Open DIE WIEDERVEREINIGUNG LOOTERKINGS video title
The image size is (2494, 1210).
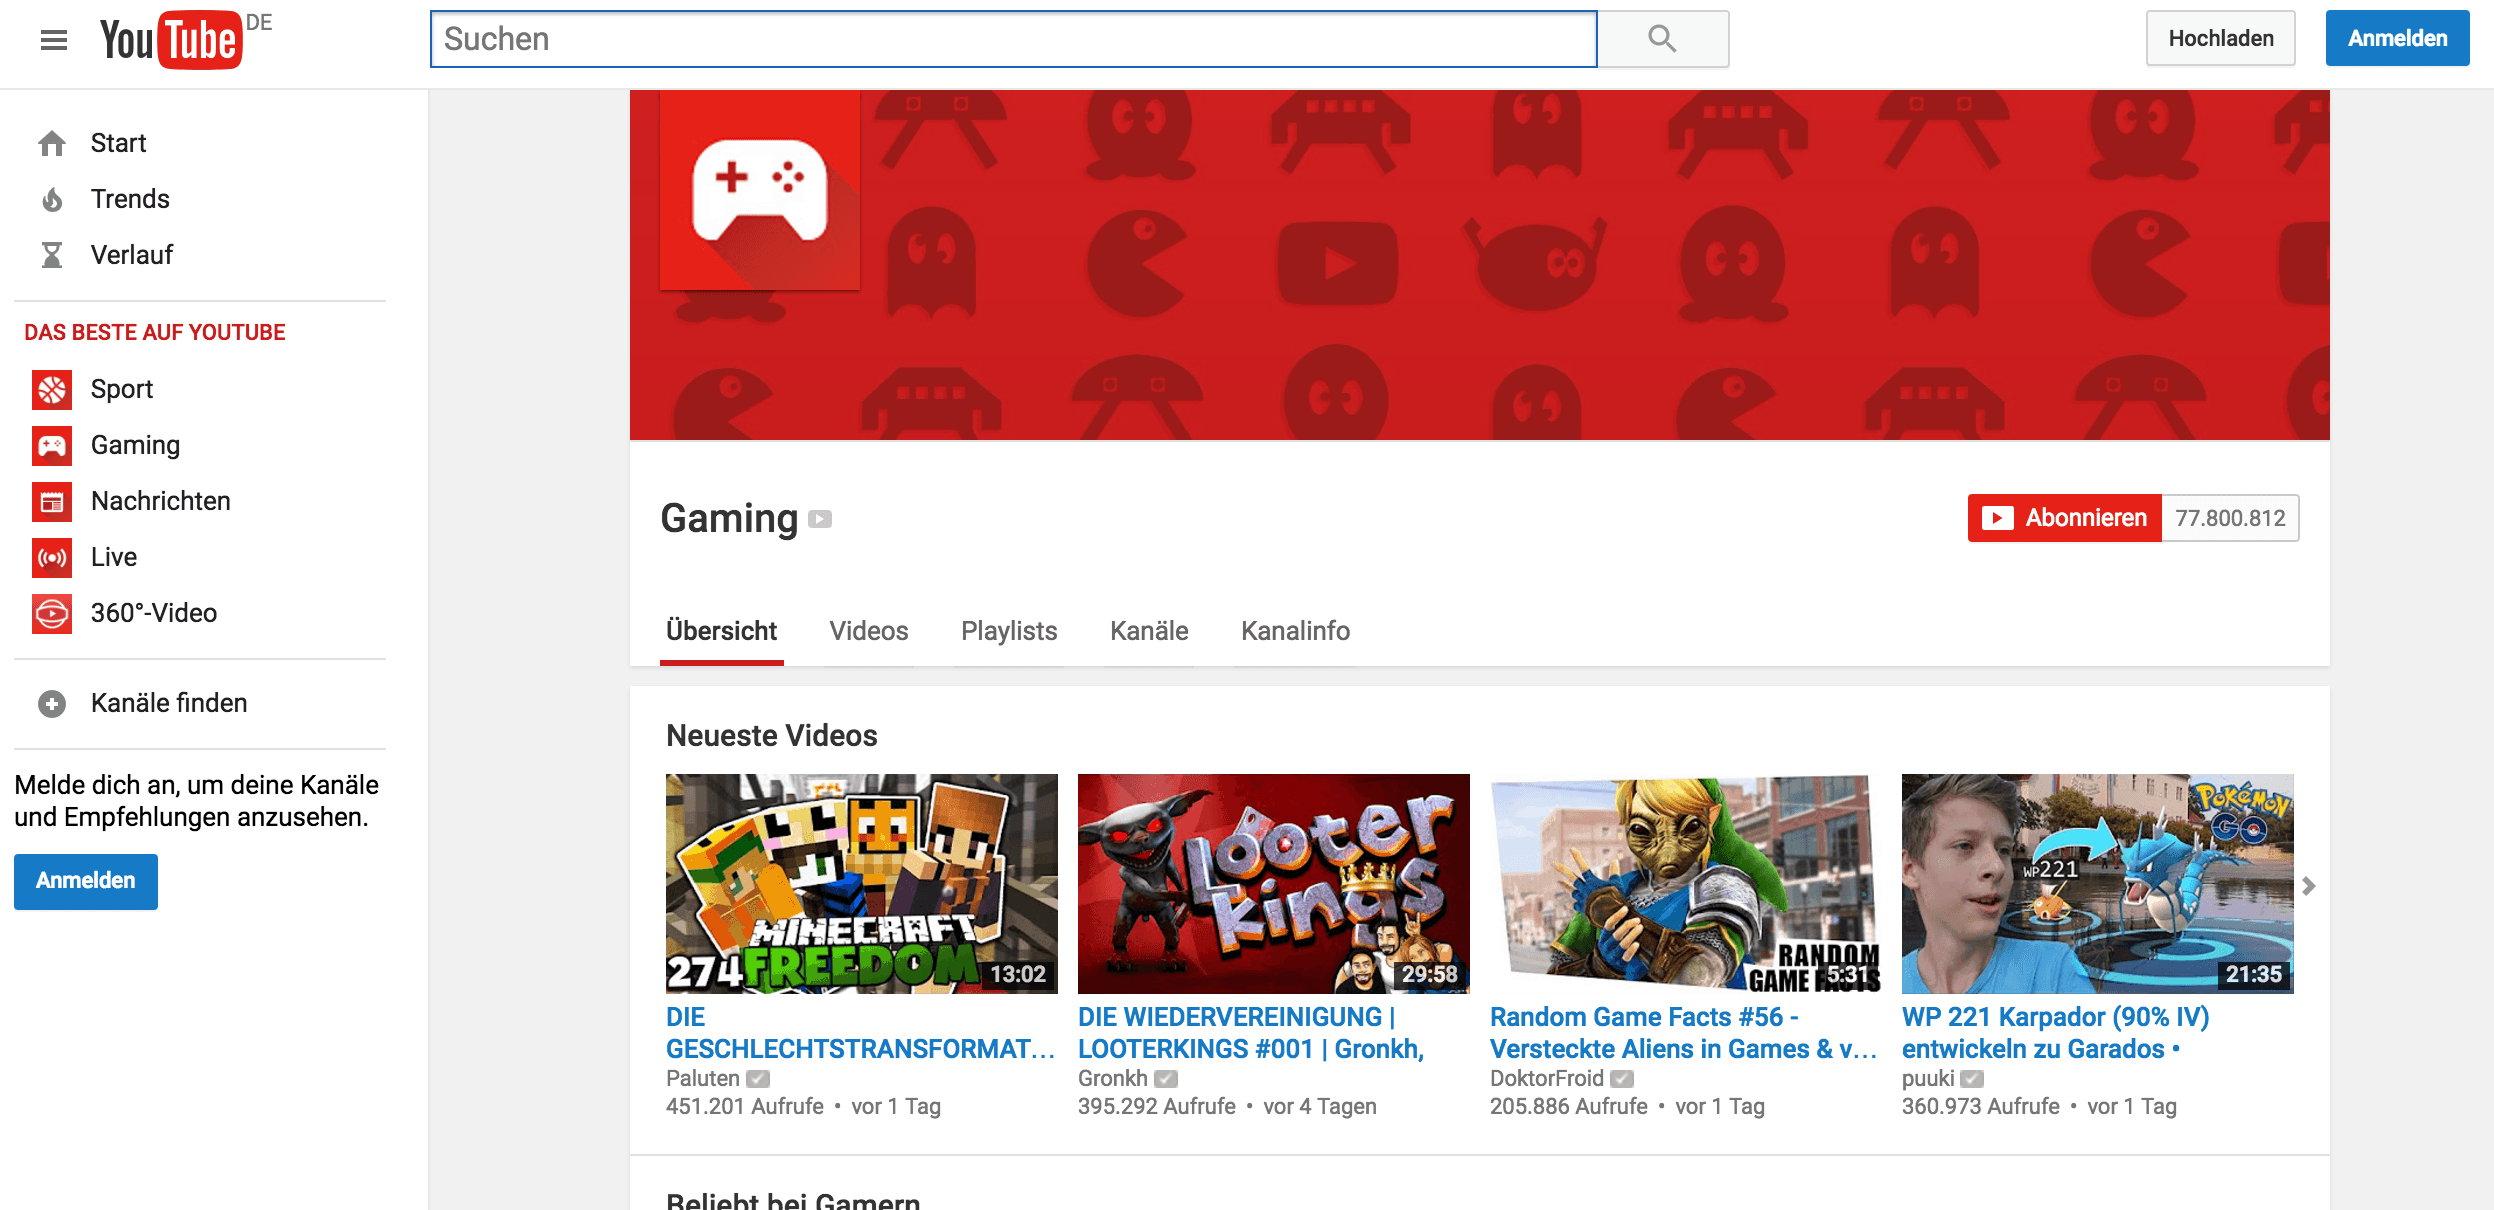coord(1251,1033)
